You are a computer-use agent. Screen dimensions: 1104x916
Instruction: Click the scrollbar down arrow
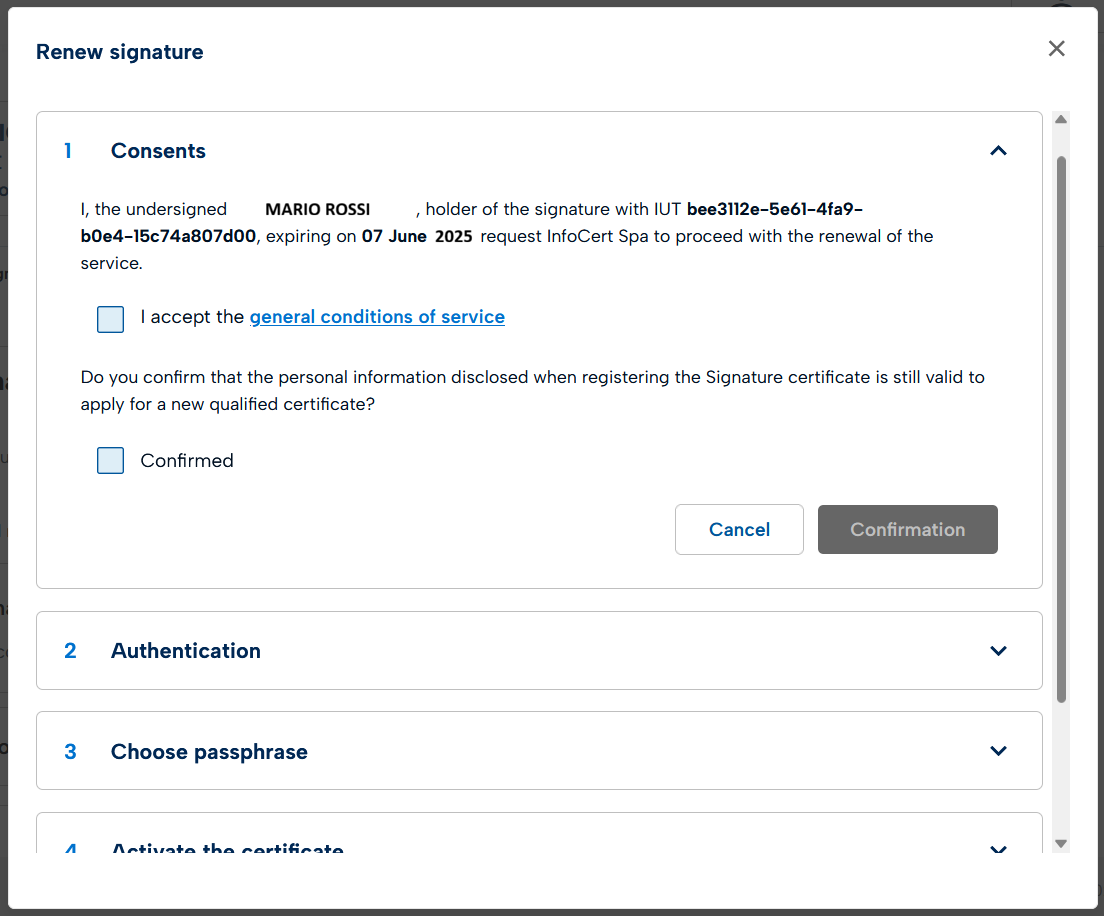click(1061, 843)
